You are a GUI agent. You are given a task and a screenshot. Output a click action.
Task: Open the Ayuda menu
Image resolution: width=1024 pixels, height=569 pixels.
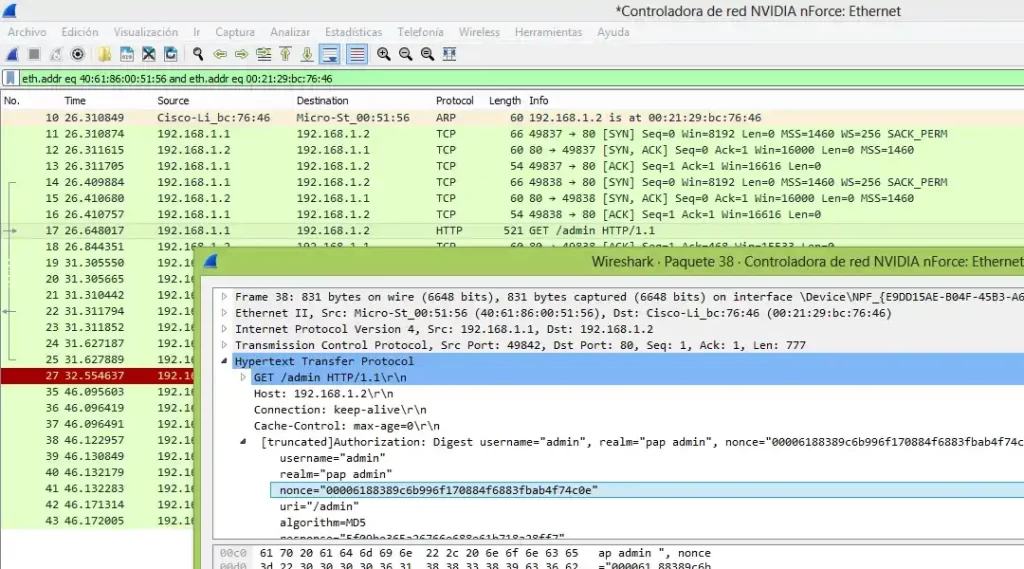613,32
